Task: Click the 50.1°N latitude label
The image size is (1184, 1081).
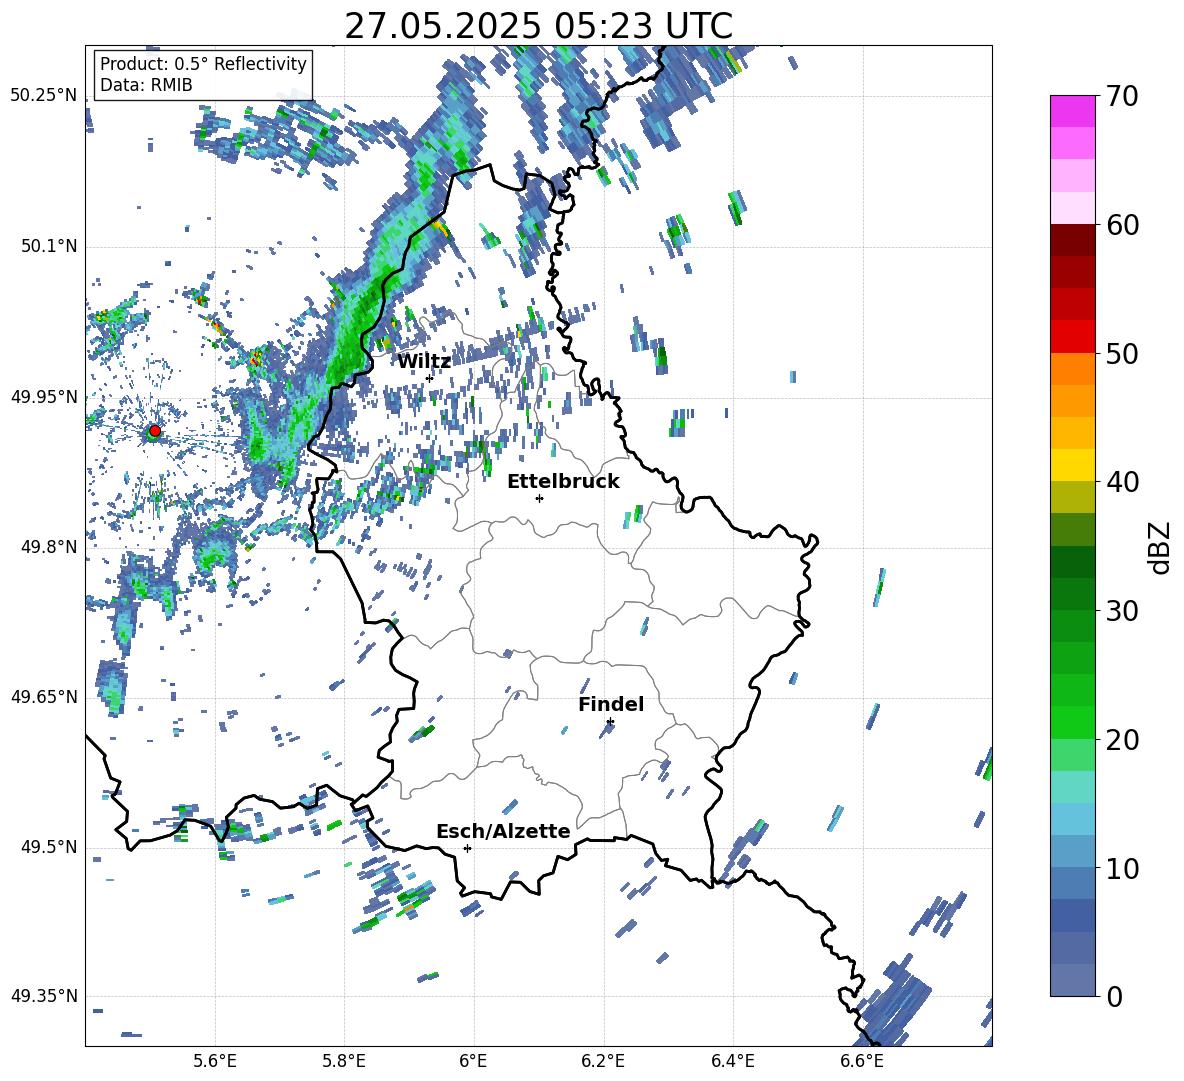Action: [49, 246]
